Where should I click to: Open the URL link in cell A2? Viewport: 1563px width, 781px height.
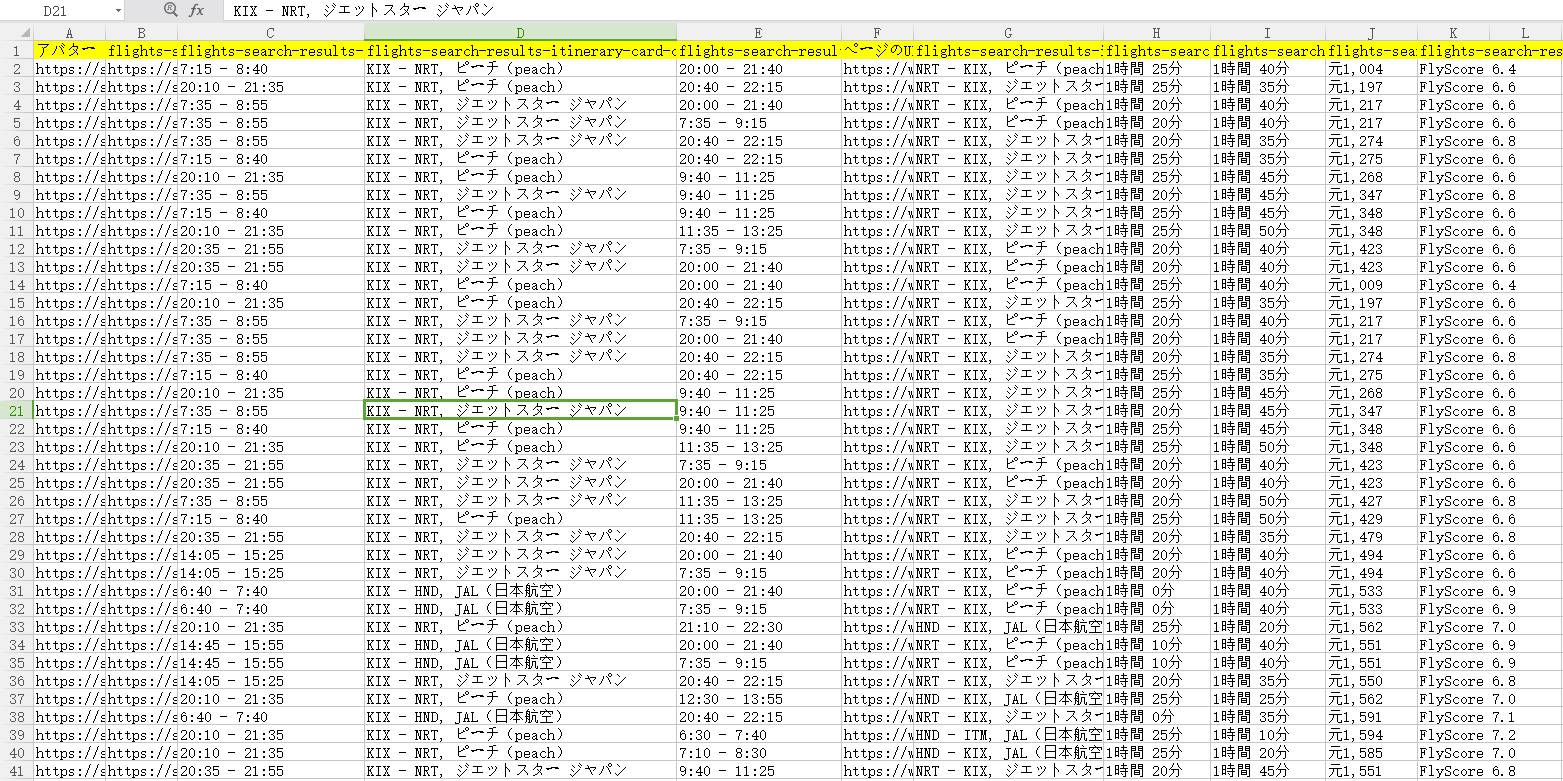click(x=68, y=69)
